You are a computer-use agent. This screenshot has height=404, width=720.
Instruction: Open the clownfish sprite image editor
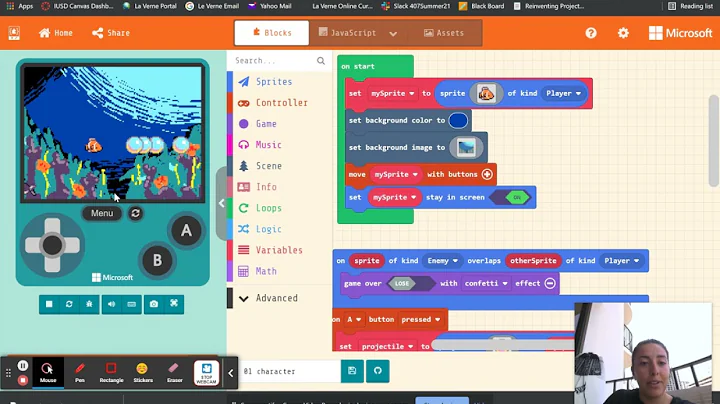[486, 94]
